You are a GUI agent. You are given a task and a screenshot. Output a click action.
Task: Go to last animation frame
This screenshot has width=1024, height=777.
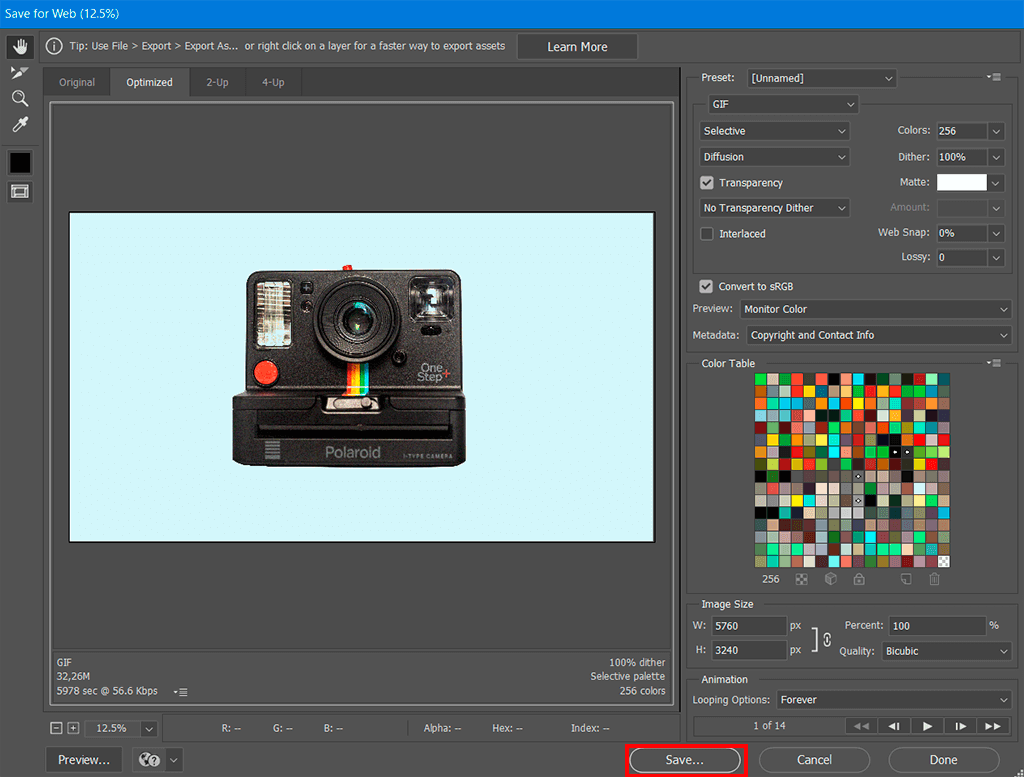pos(993,726)
